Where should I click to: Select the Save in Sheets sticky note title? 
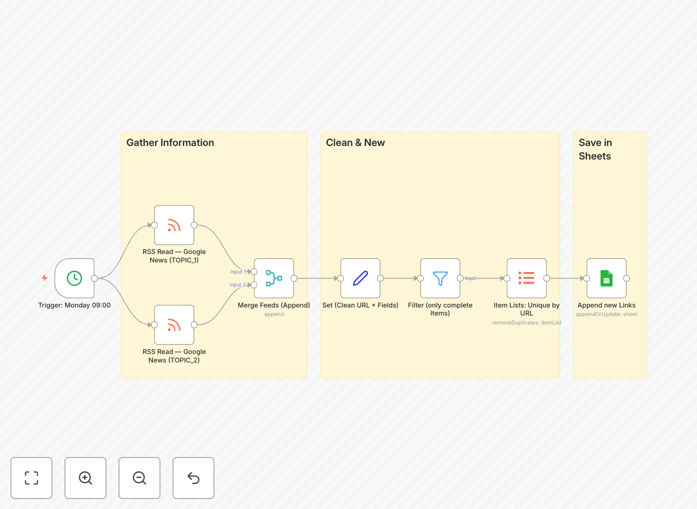pos(595,149)
